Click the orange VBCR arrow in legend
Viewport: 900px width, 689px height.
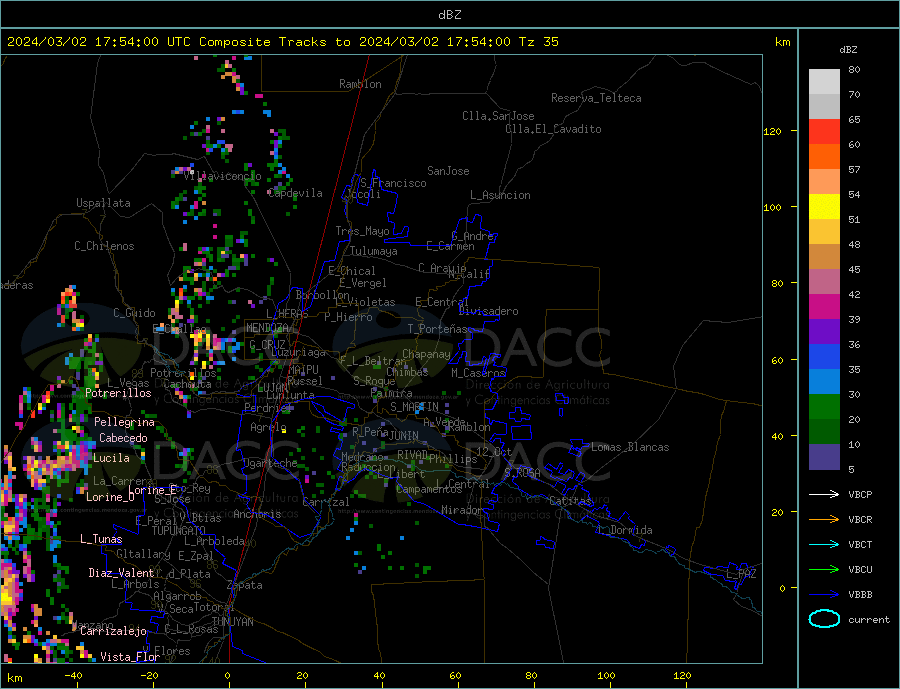(x=824, y=520)
